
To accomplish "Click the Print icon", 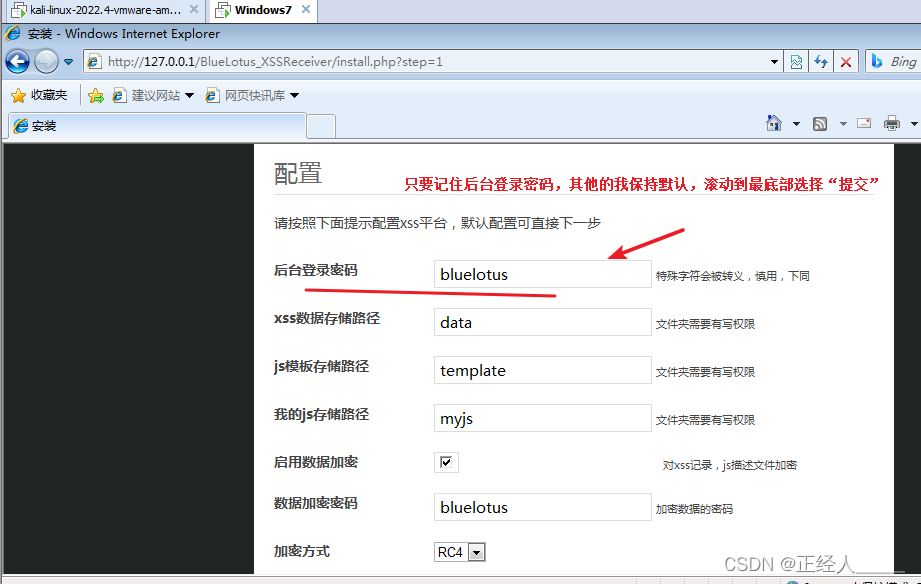I will (892, 123).
